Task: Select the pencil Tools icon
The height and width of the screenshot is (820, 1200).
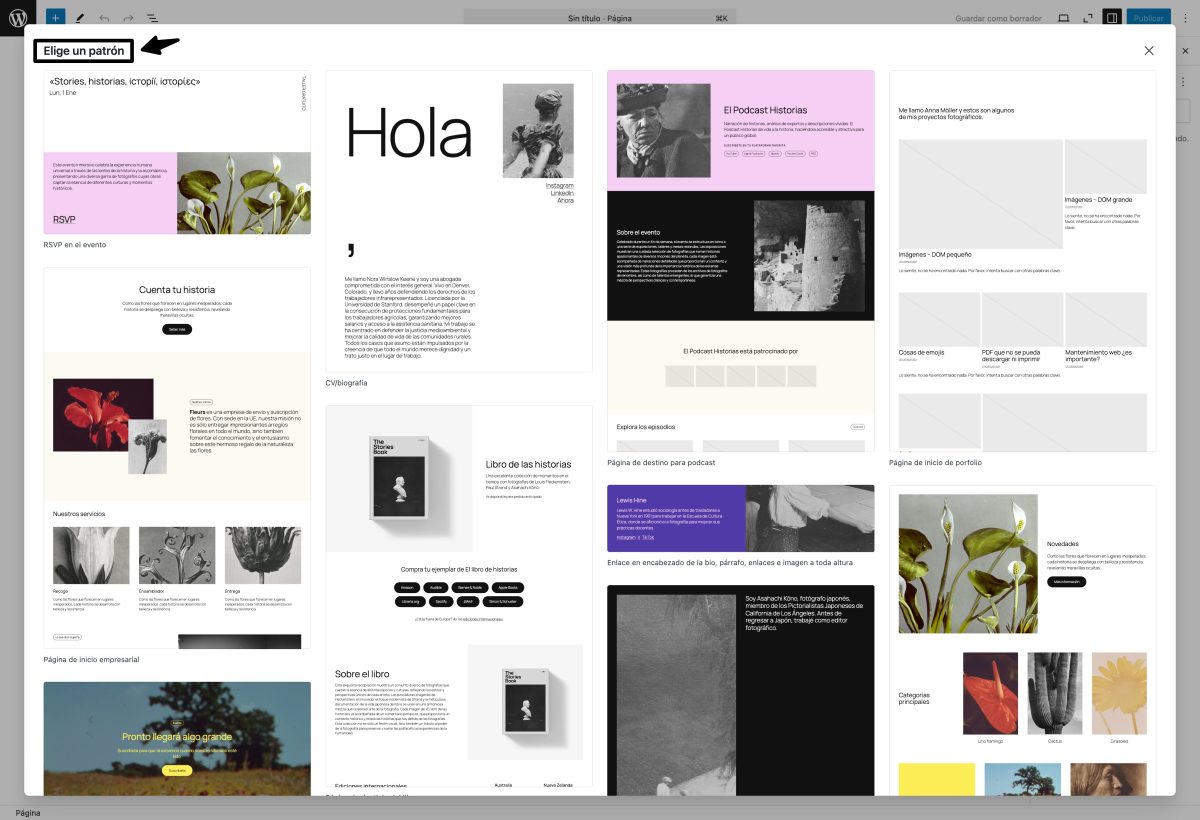Action: [x=80, y=18]
